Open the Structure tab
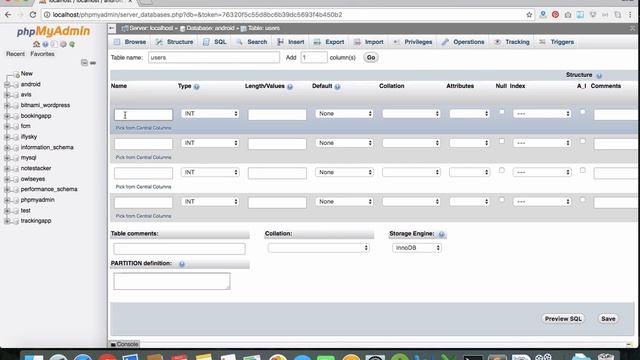Screen dimensions: 640x360 (x=174, y=42)
